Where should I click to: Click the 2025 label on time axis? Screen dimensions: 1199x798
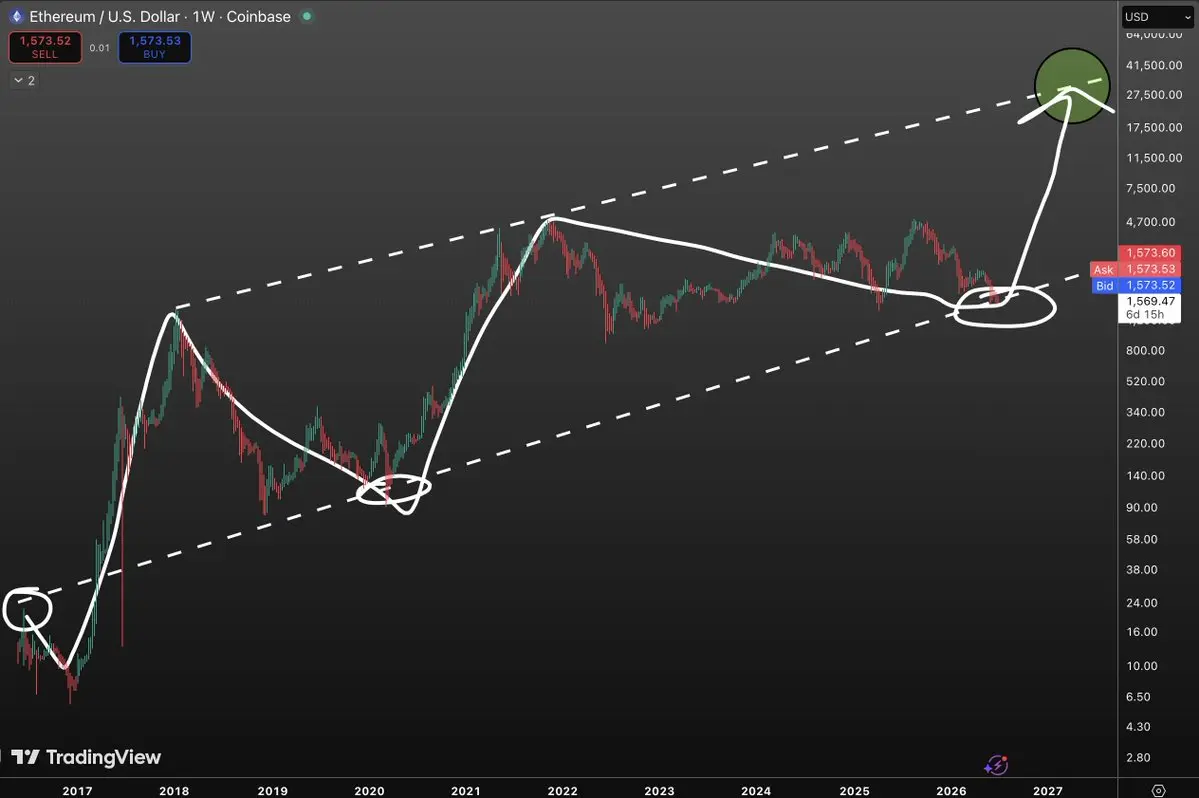pyautogui.click(x=854, y=791)
